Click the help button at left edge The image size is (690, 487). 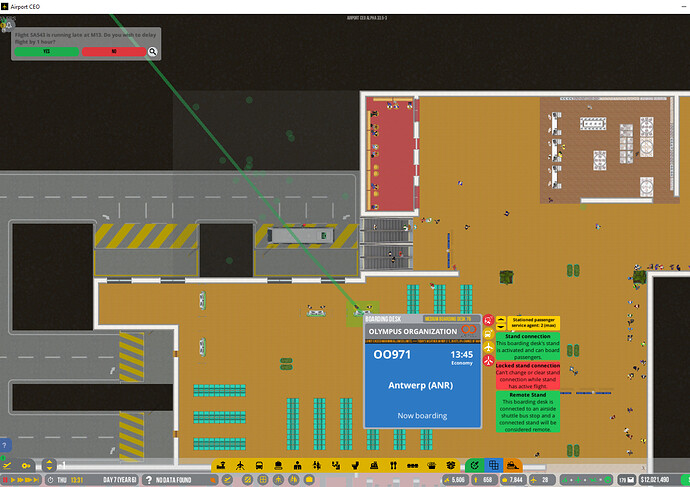pyautogui.click(x=5, y=445)
